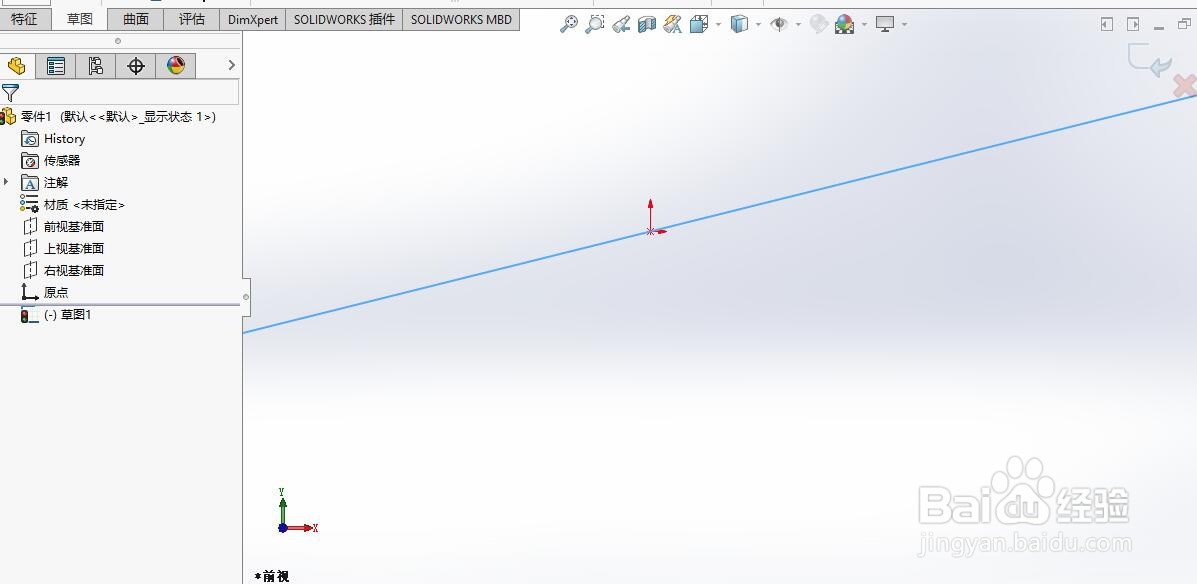Select the 前视基准面 (Front Plane)

point(73,227)
